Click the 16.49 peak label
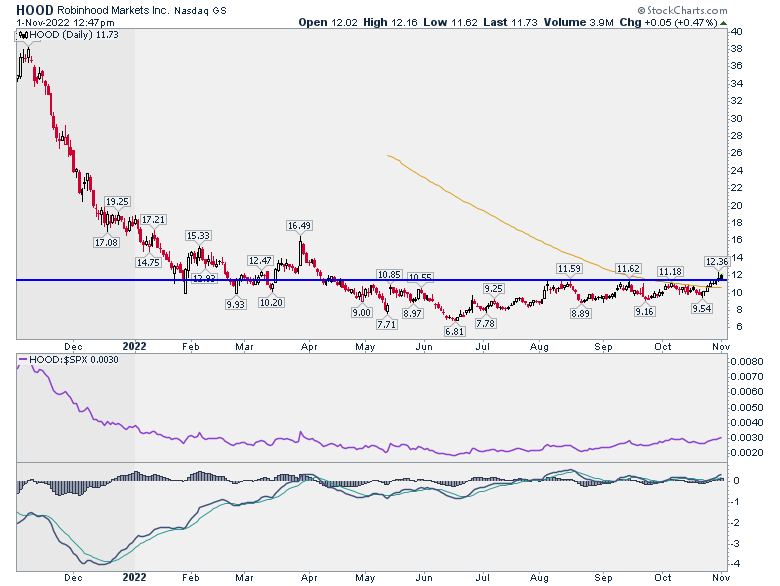This screenshot has width=780, height=586. click(299, 225)
